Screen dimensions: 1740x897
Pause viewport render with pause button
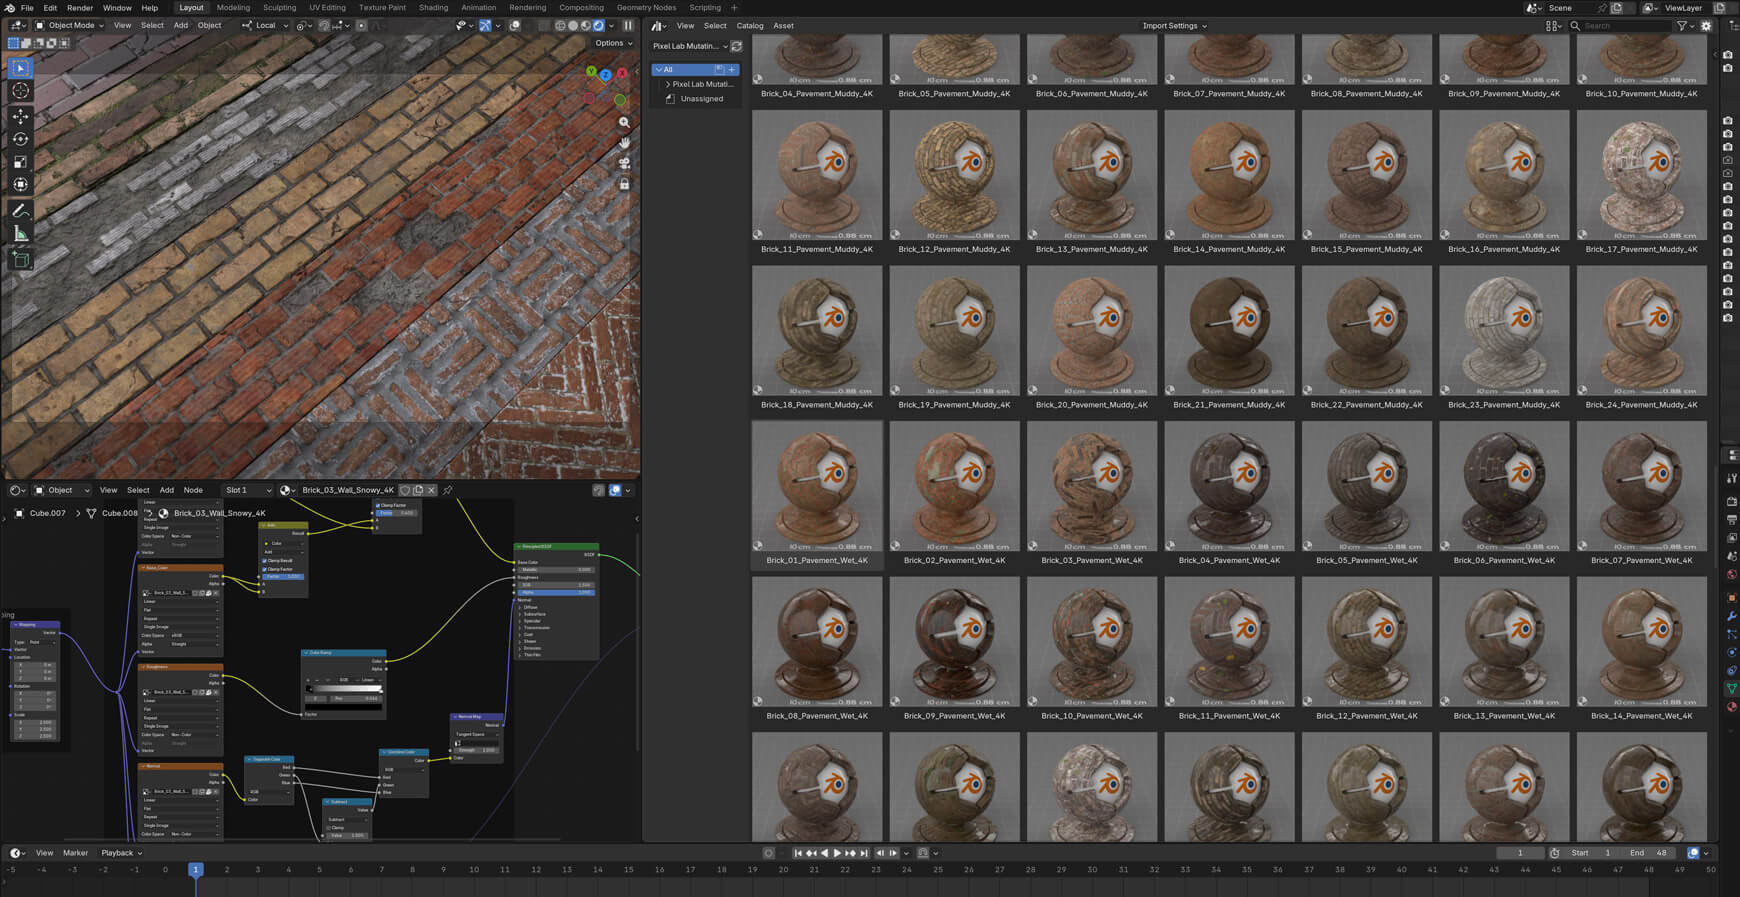tap(628, 26)
